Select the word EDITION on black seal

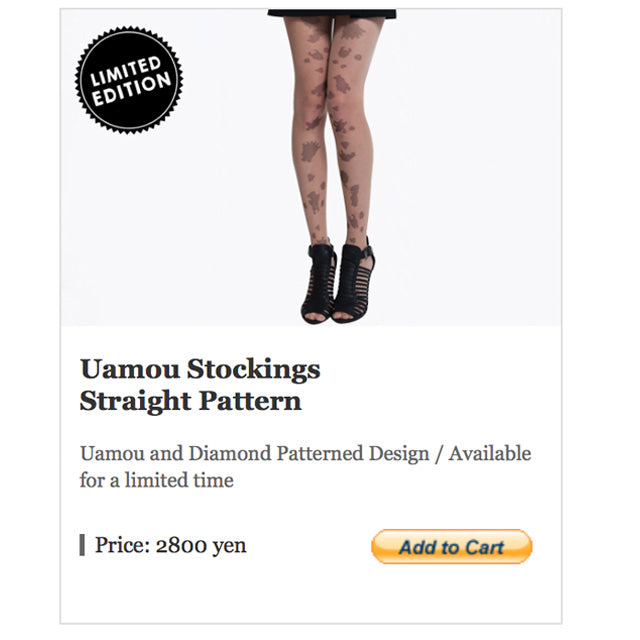tap(131, 89)
